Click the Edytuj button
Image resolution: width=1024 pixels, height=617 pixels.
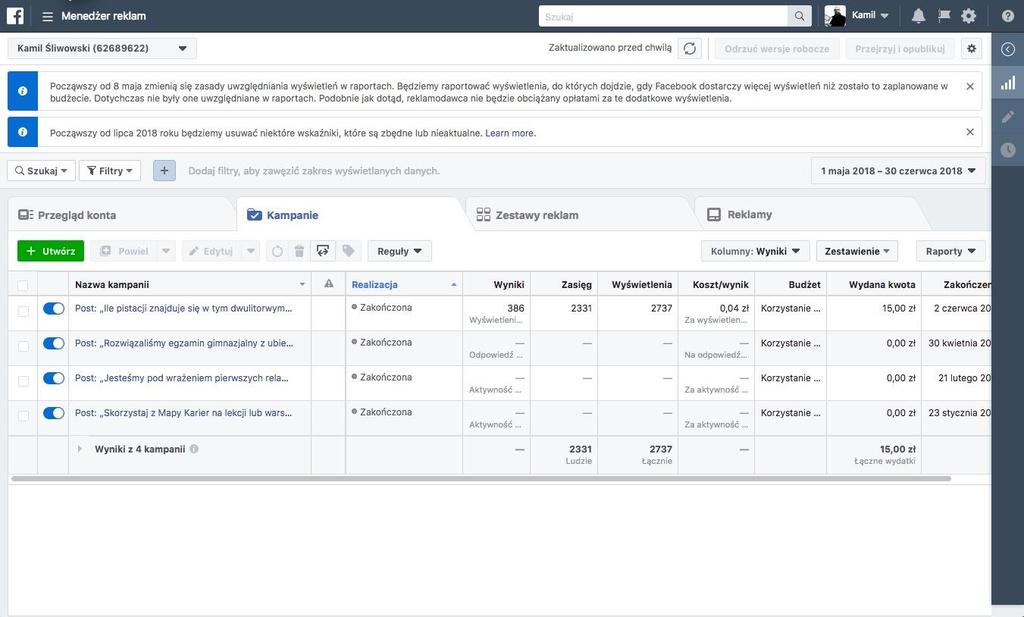pyautogui.click(x=212, y=251)
